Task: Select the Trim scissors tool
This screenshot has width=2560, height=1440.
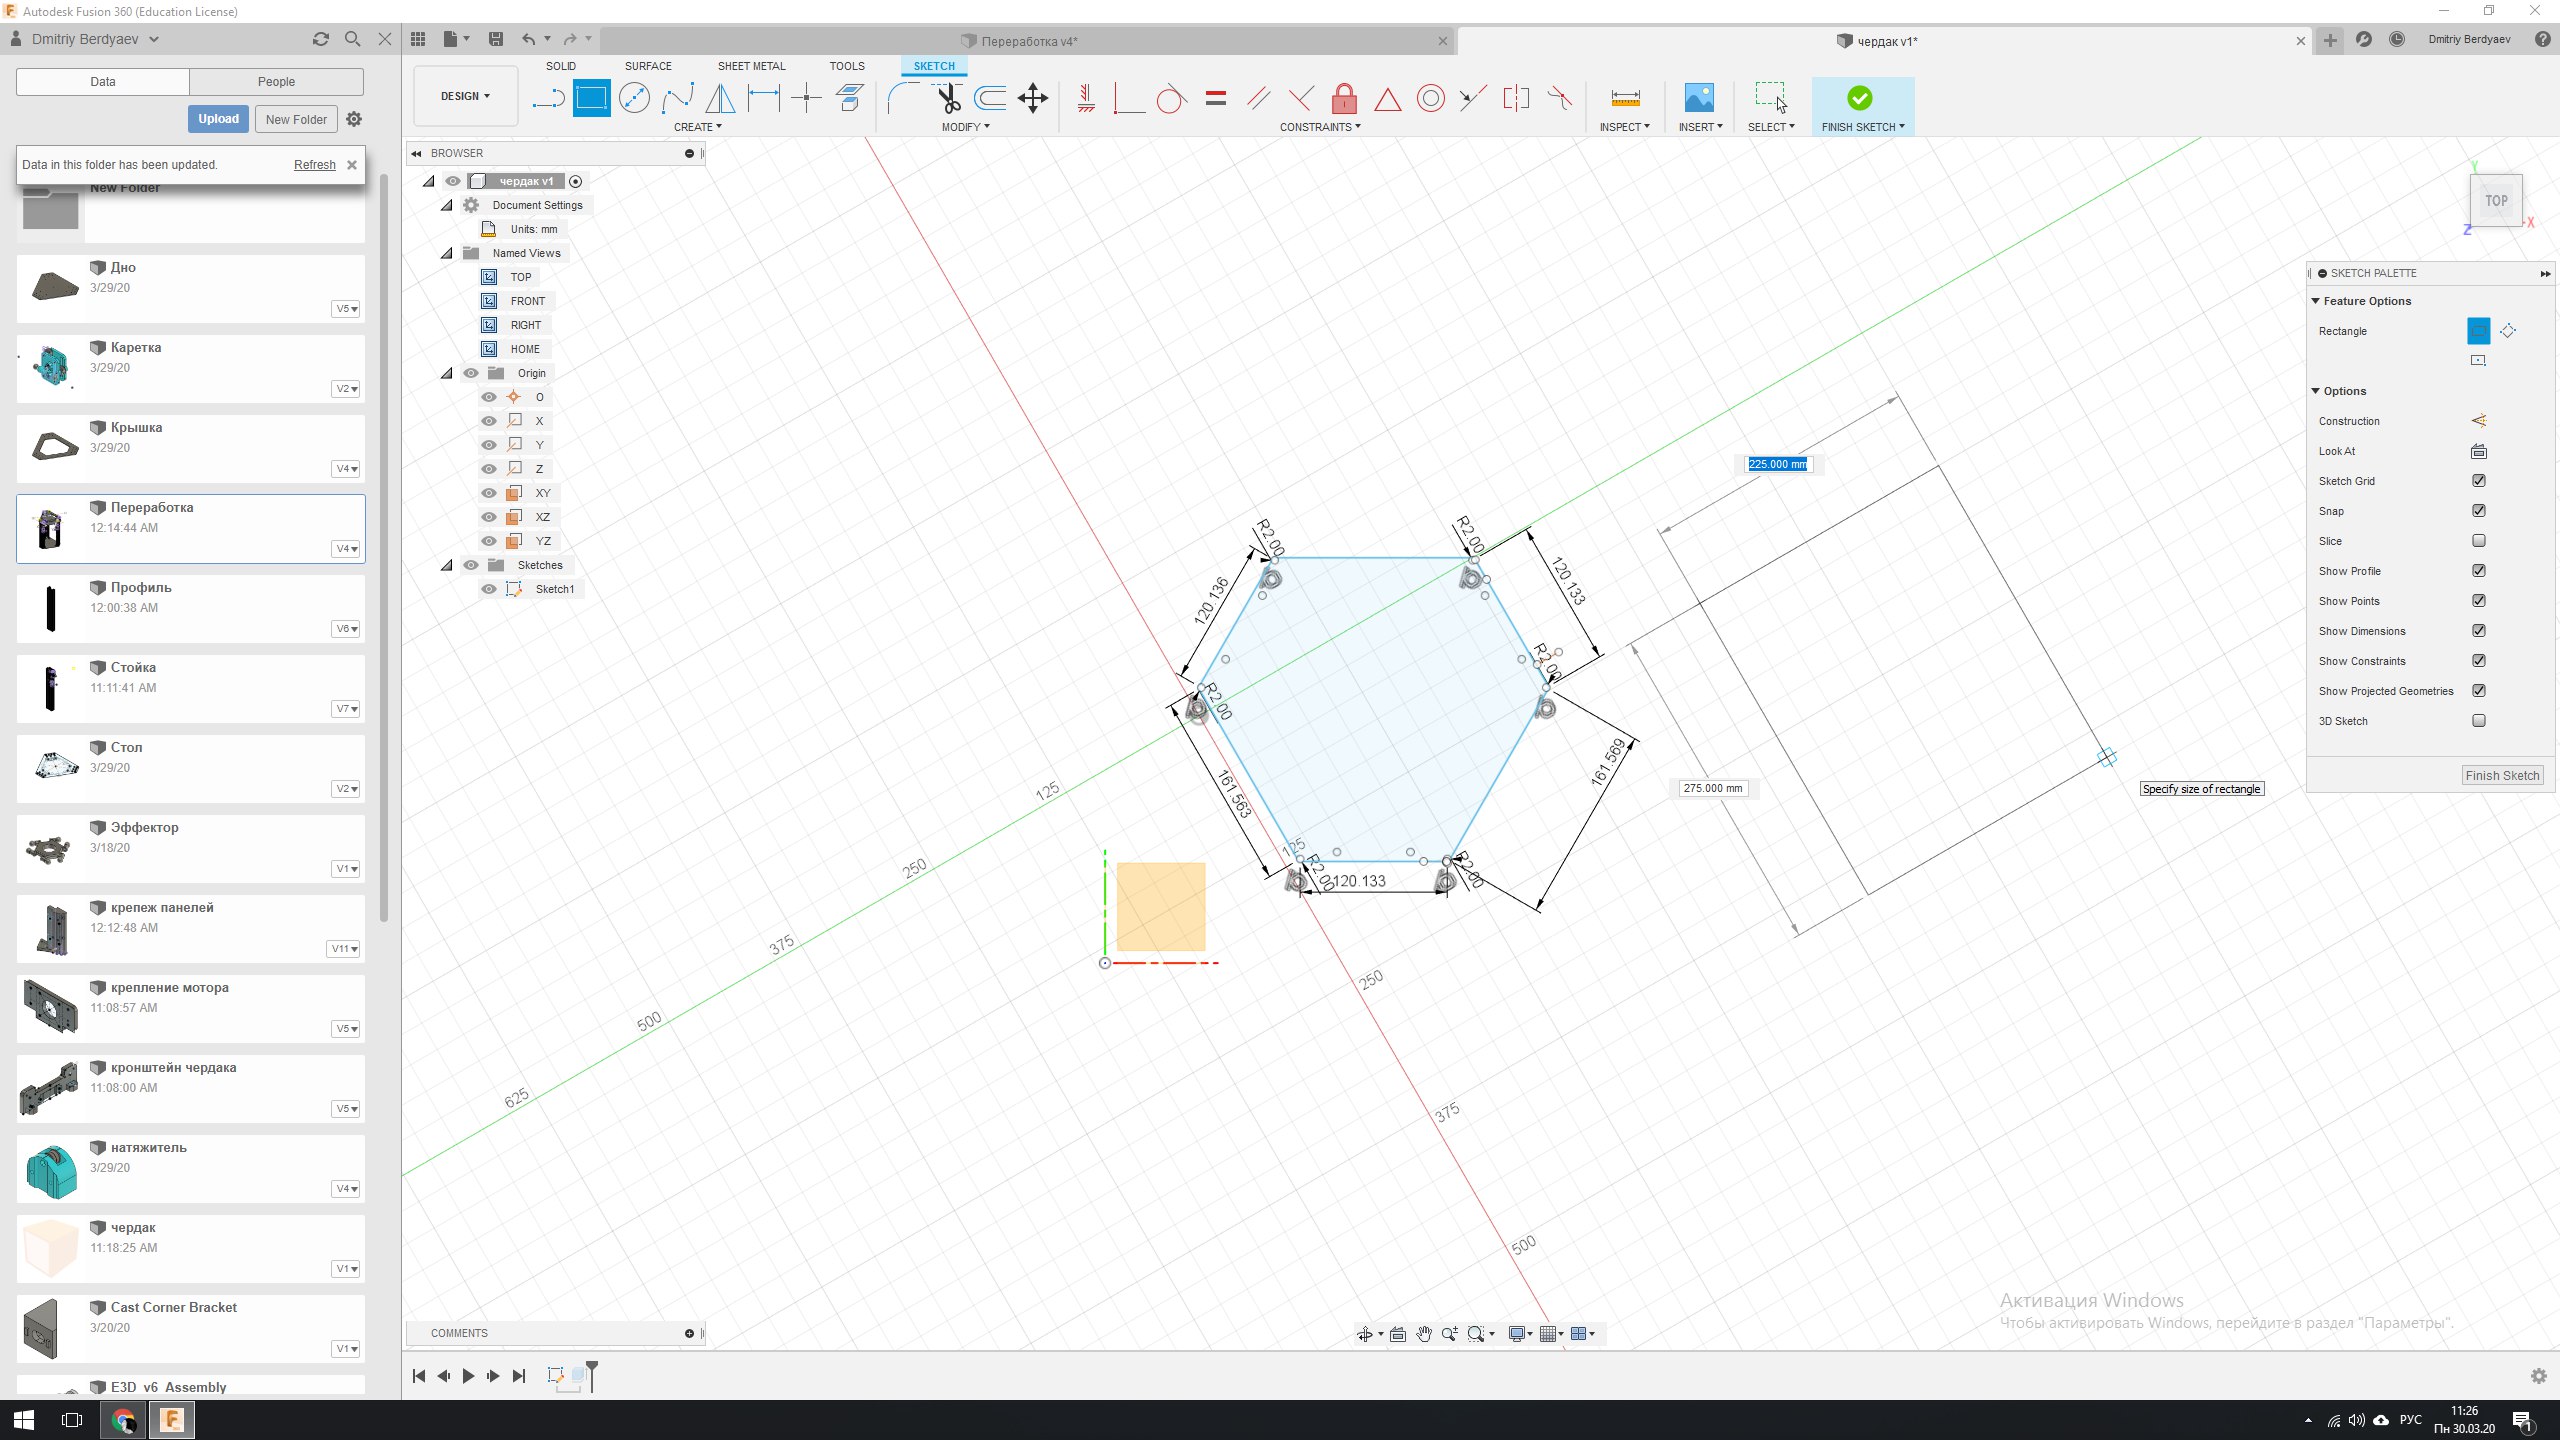Action: pos(948,98)
